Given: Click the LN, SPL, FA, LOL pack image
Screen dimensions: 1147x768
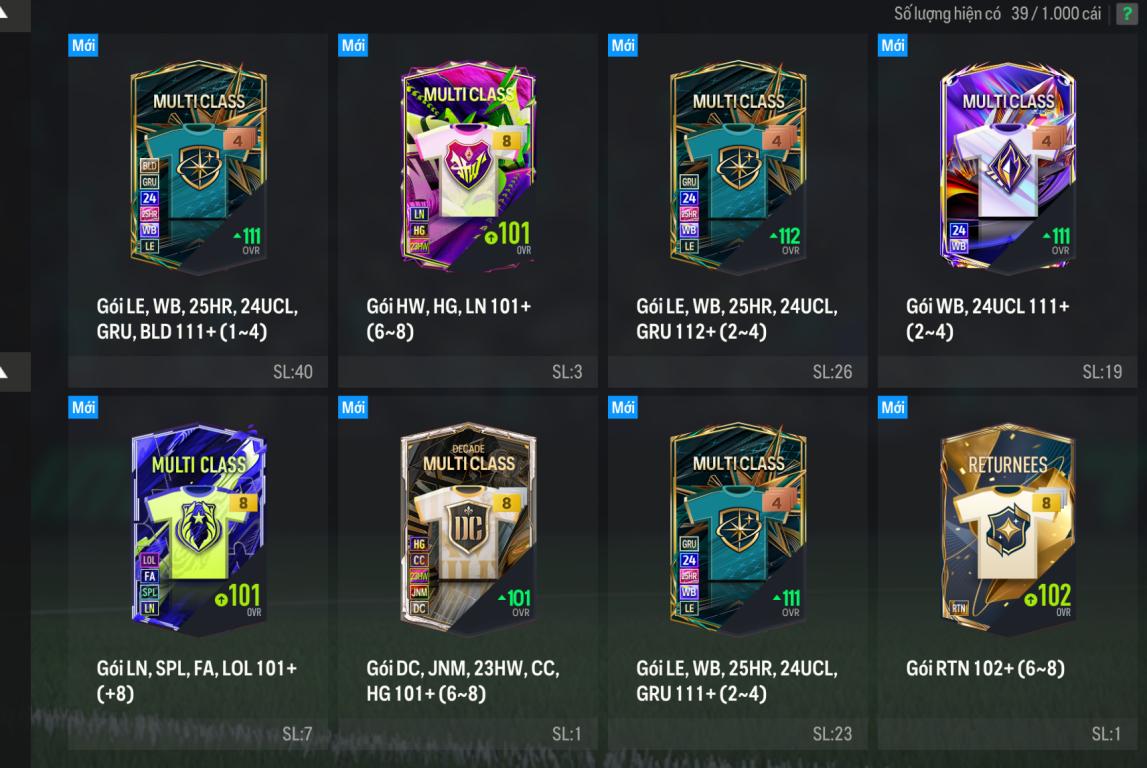Looking at the screenshot, I should pos(198,528).
